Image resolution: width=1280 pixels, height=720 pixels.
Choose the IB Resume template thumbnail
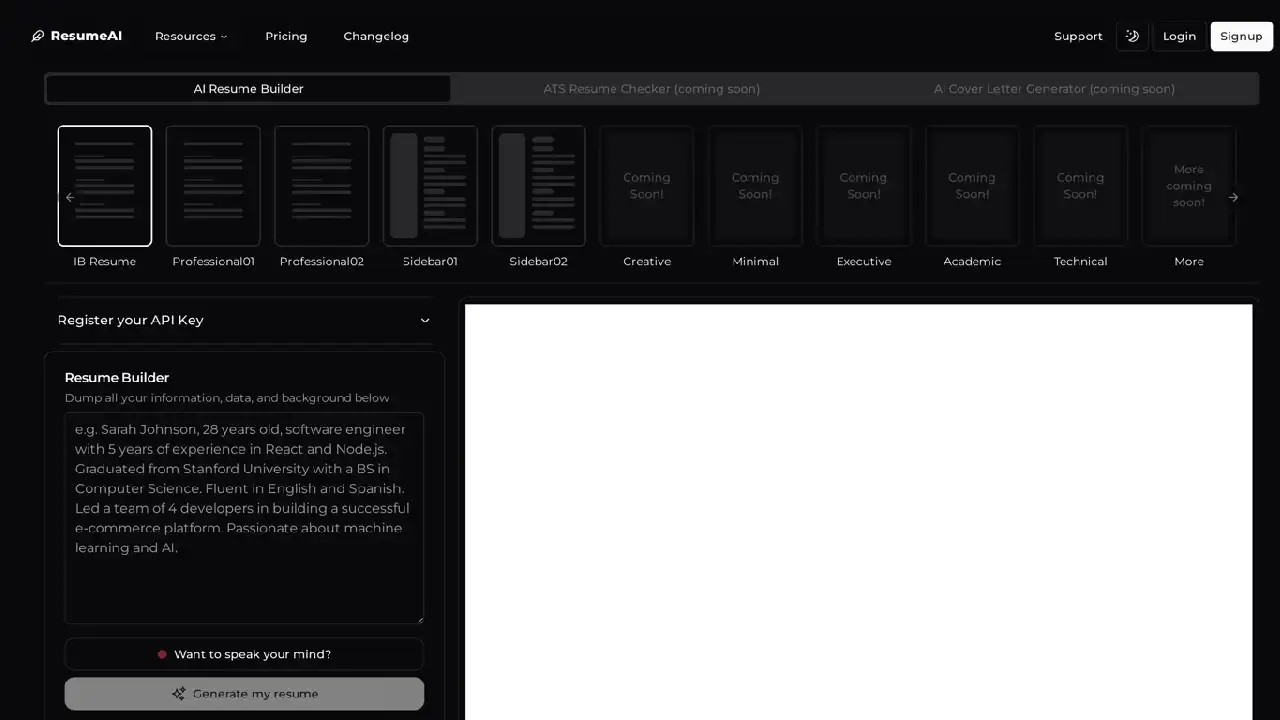pos(105,186)
